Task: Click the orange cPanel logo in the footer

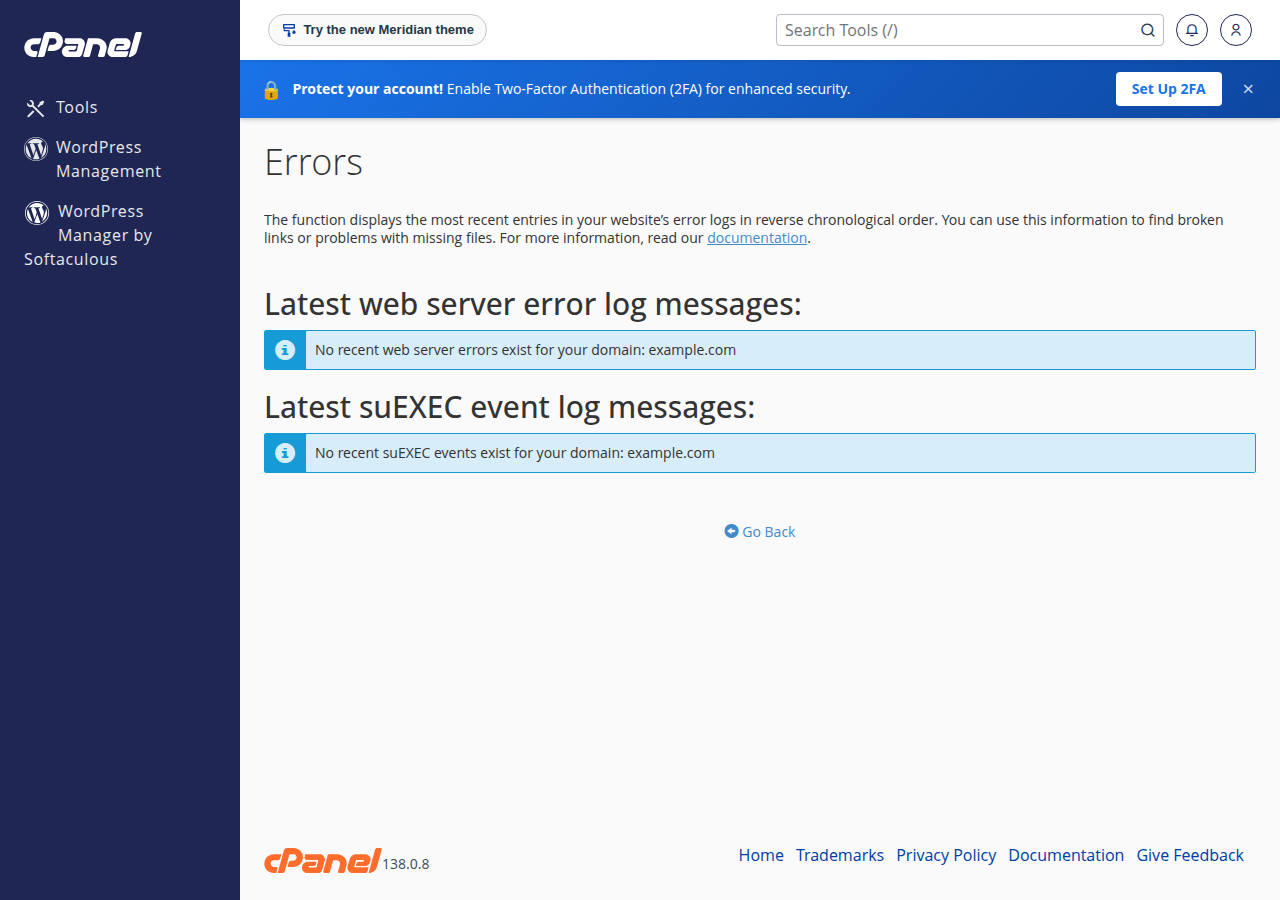Action: coord(322,861)
